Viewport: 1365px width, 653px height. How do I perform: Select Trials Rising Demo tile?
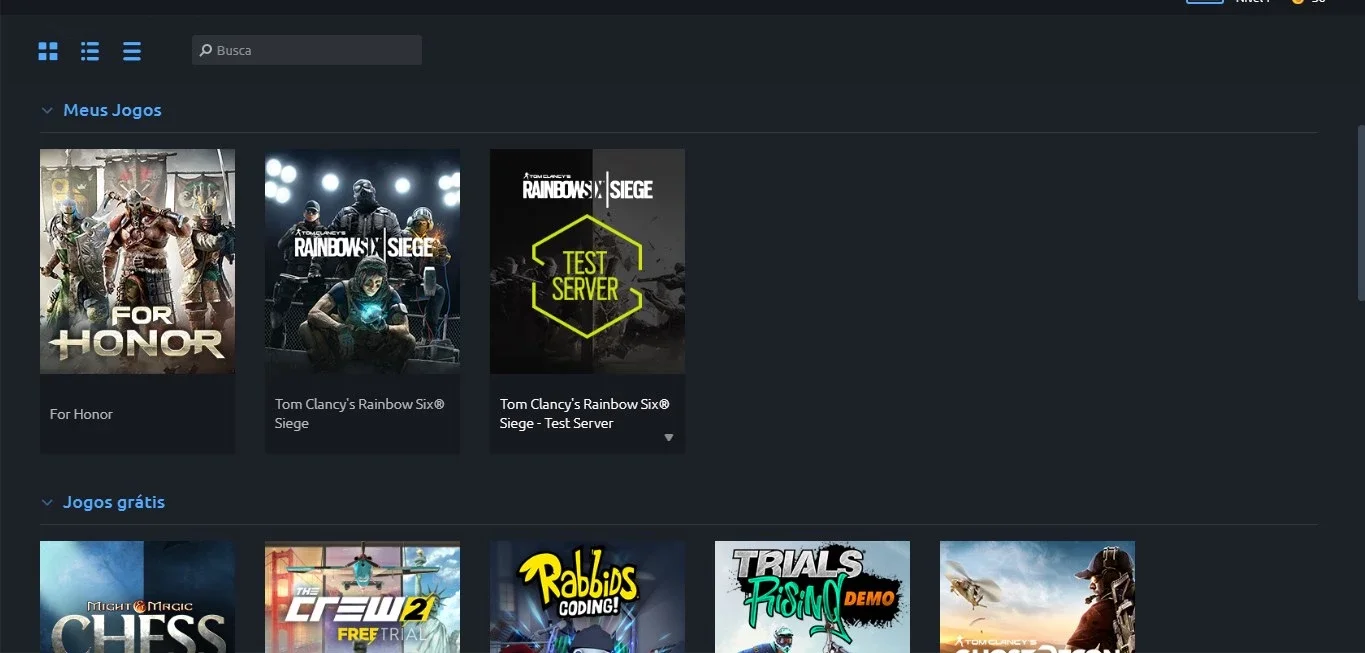tap(812, 597)
